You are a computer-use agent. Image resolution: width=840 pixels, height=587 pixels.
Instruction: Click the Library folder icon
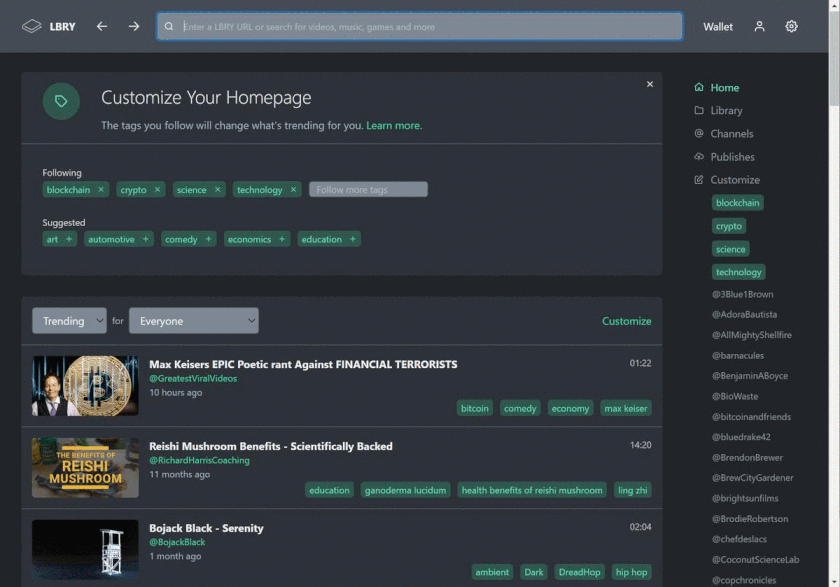point(699,110)
